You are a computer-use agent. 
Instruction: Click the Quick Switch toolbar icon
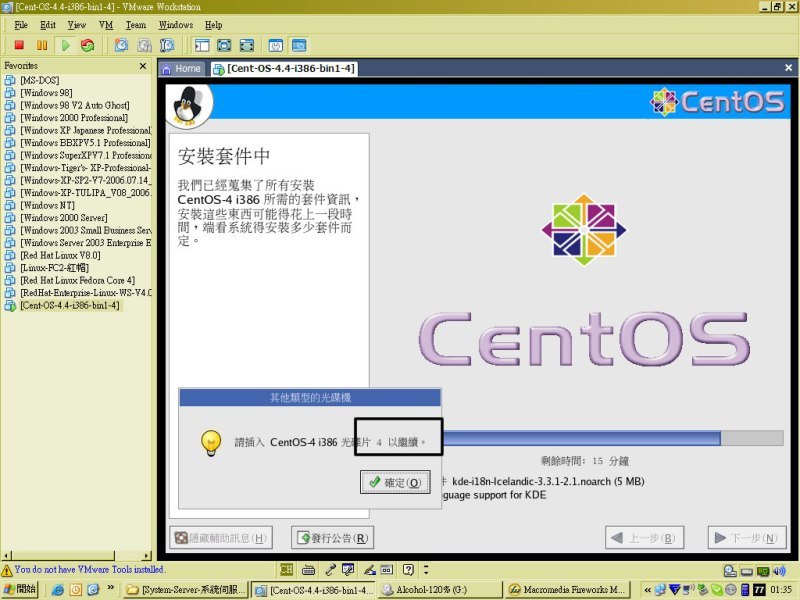(x=247, y=45)
